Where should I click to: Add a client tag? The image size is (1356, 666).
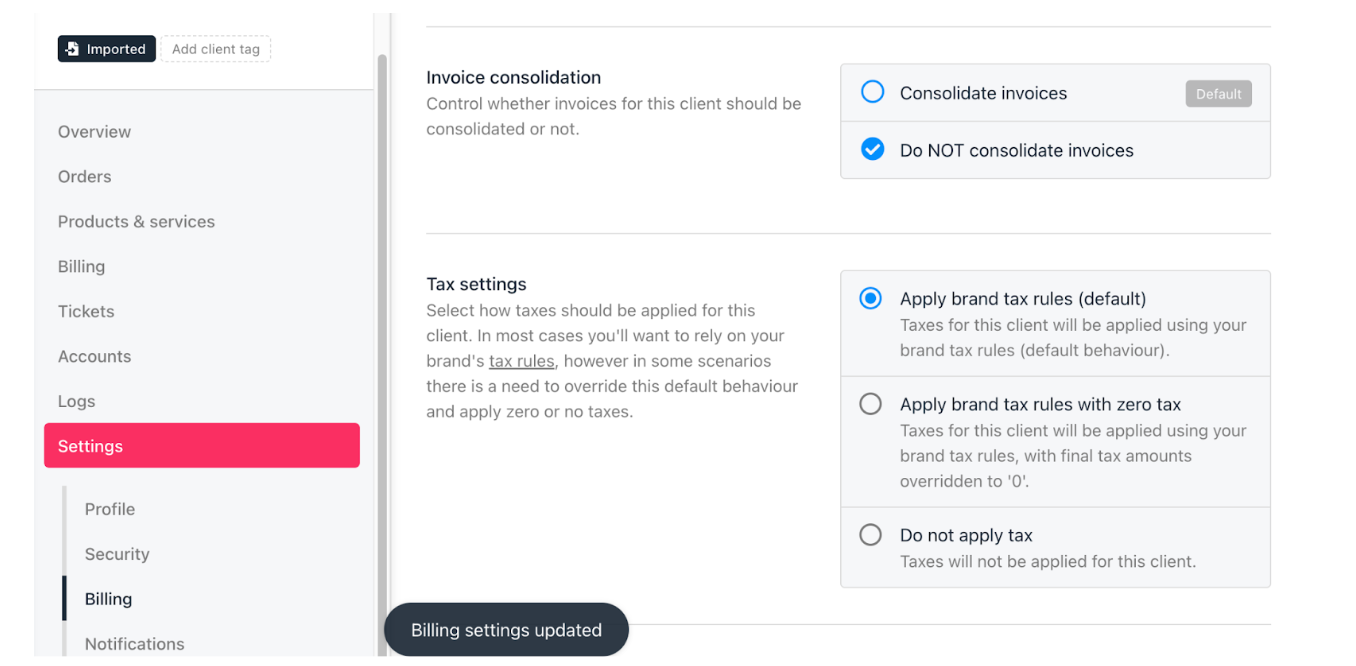click(216, 49)
